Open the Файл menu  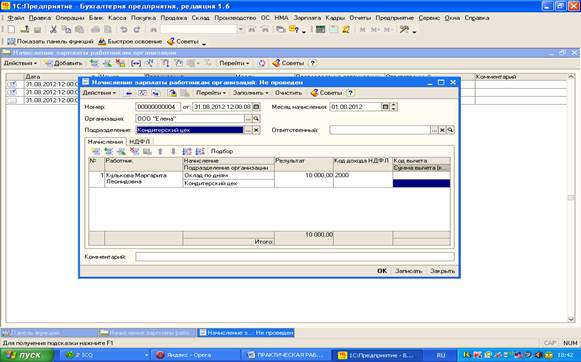click(x=16, y=18)
